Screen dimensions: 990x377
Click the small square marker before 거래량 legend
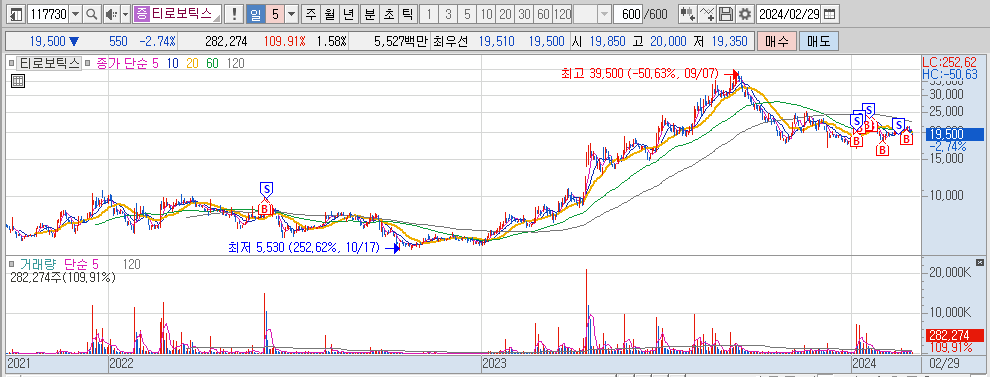(11, 264)
